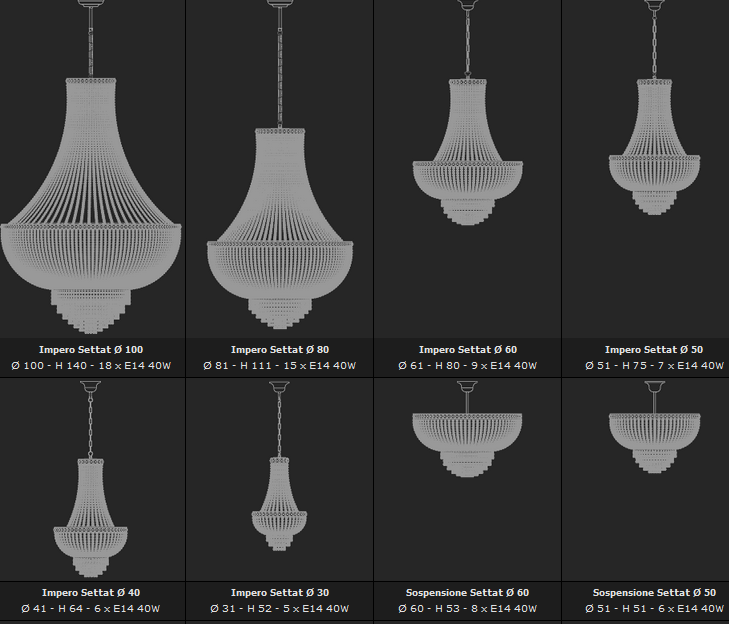
Task: Open the Impero Settat Ø 40 title link
Action: point(91,593)
